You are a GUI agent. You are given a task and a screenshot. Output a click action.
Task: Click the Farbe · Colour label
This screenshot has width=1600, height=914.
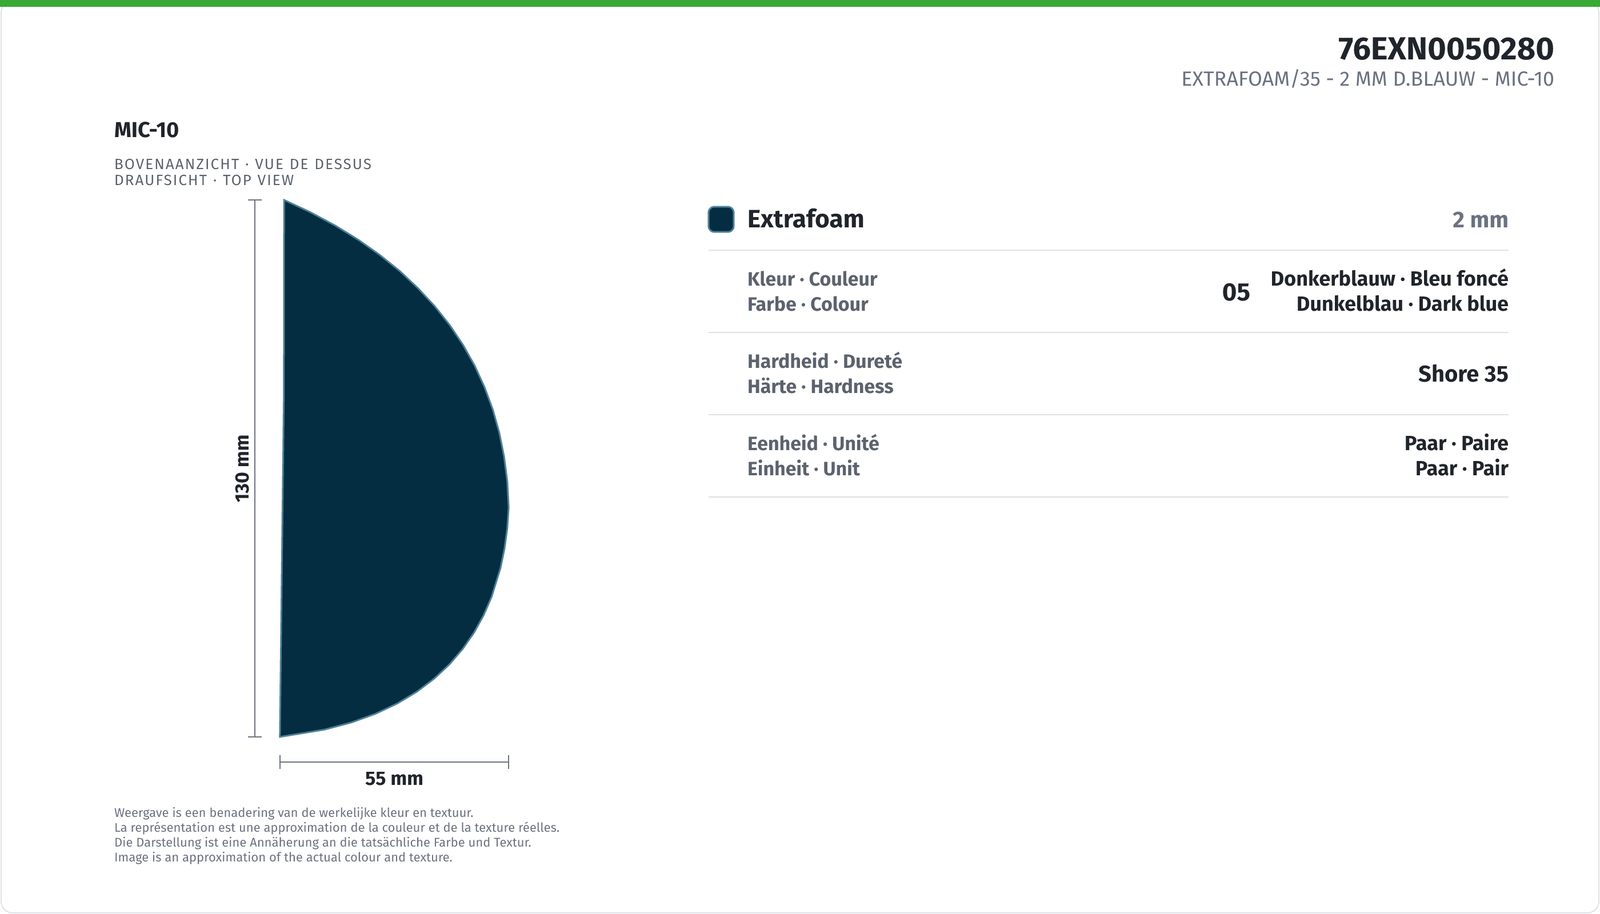tap(807, 304)
